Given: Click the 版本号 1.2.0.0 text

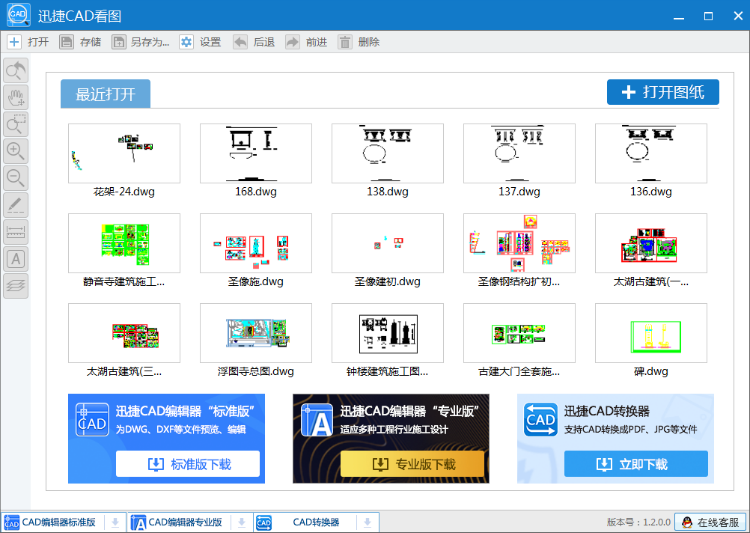Looking at the screenshot, I should tap(639, 522).
